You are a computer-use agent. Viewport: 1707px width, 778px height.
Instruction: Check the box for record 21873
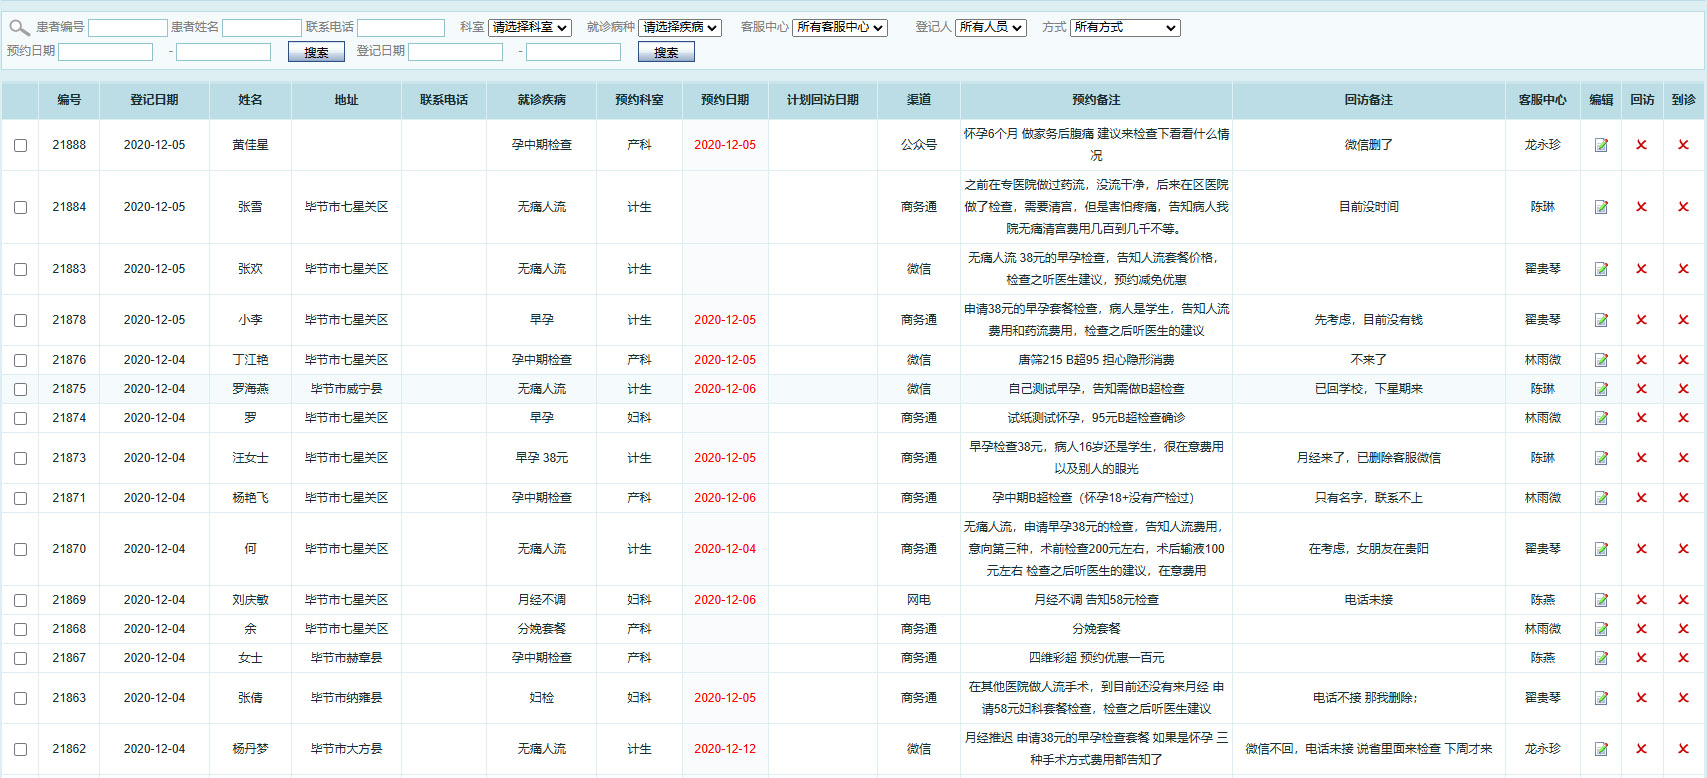point(20,459)
